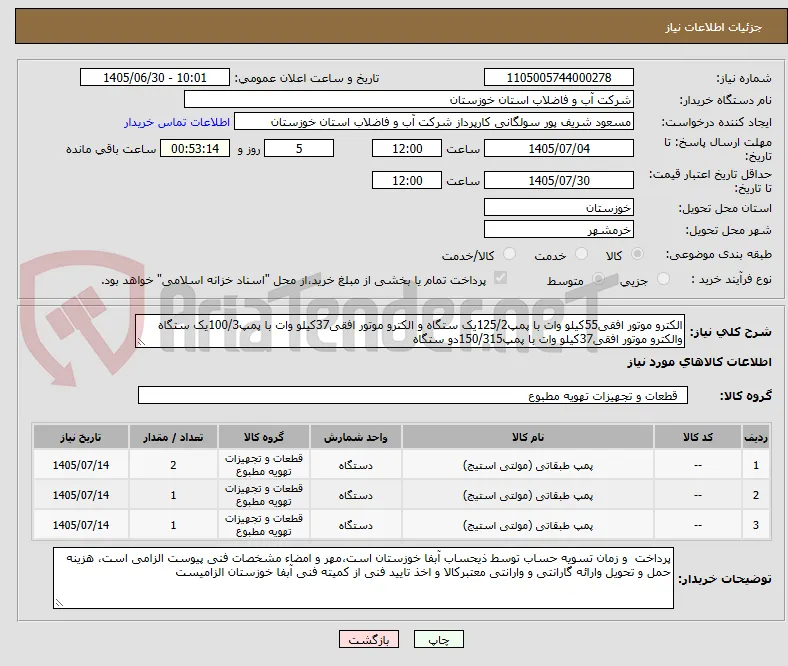Viewport: 788px width, 666px height.
Task: Click the unit دستگاه in row 3
Action: (x=356, y=525)
